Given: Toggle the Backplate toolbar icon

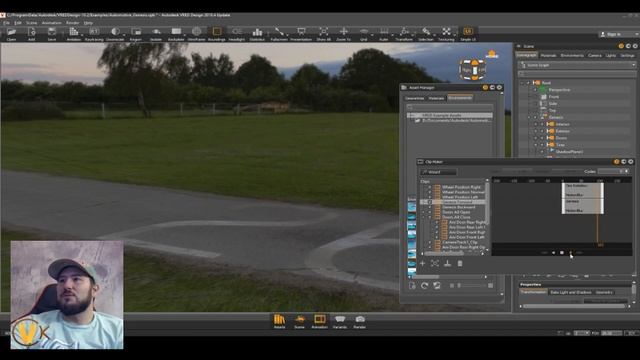Looking at the screenshot, I should pos(176,32).
